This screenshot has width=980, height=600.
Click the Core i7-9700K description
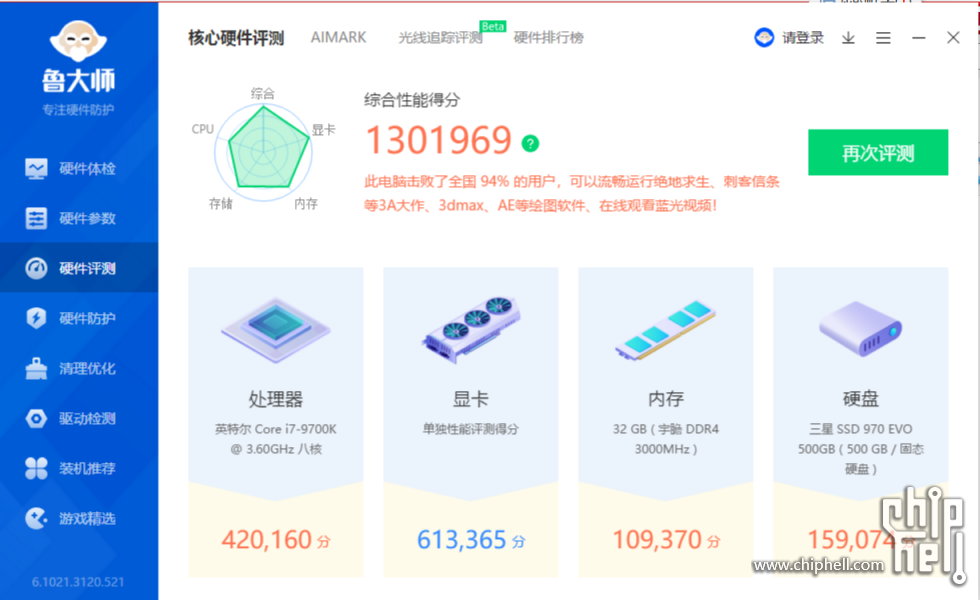coord(276,439)
